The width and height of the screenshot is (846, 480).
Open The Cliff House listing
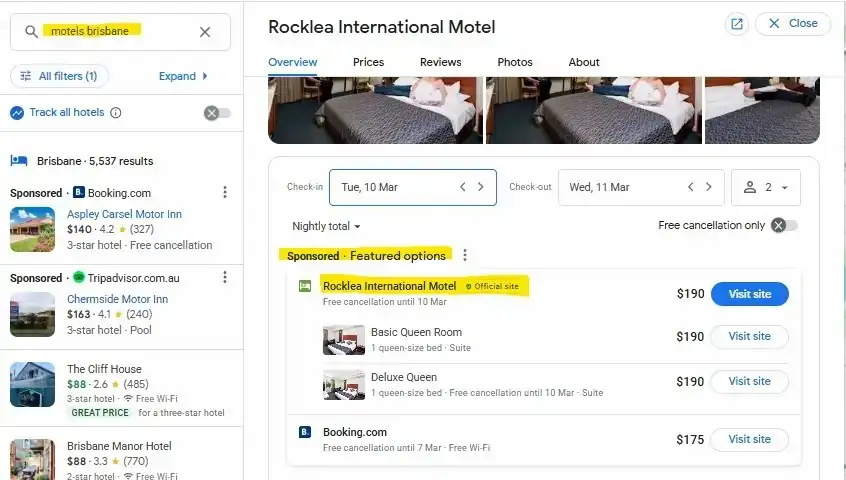(104, 369)
